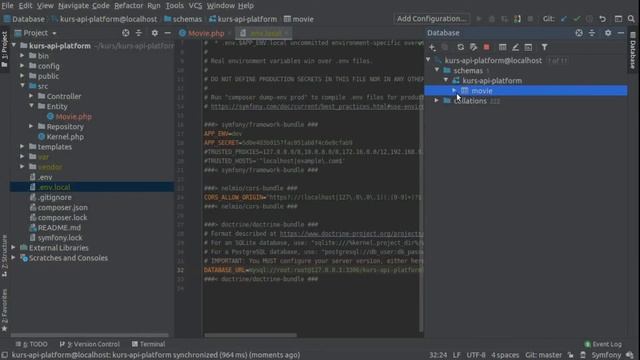Screen dimensions: 640x360
Task: Hide the Project panel with minus icon
Action: click(167, 33)
